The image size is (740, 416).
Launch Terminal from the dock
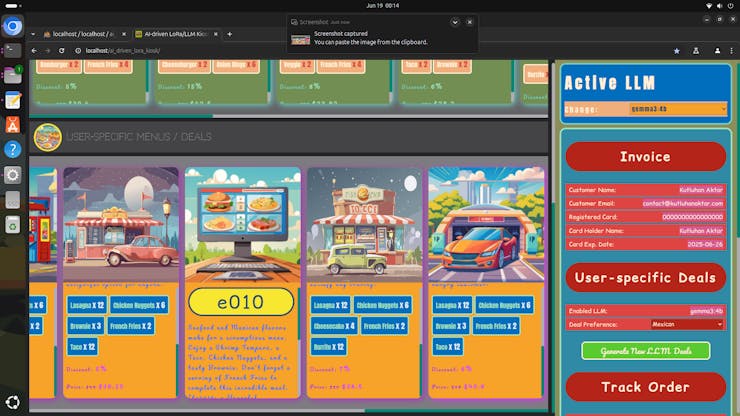click(13, 50)
